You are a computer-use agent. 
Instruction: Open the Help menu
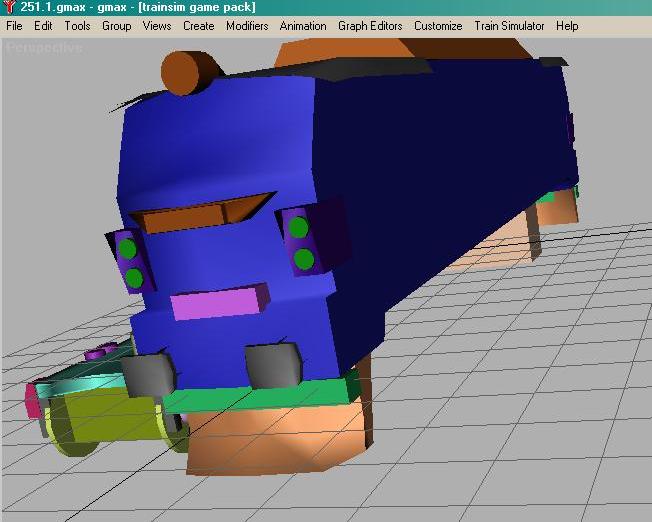point(567,26)
